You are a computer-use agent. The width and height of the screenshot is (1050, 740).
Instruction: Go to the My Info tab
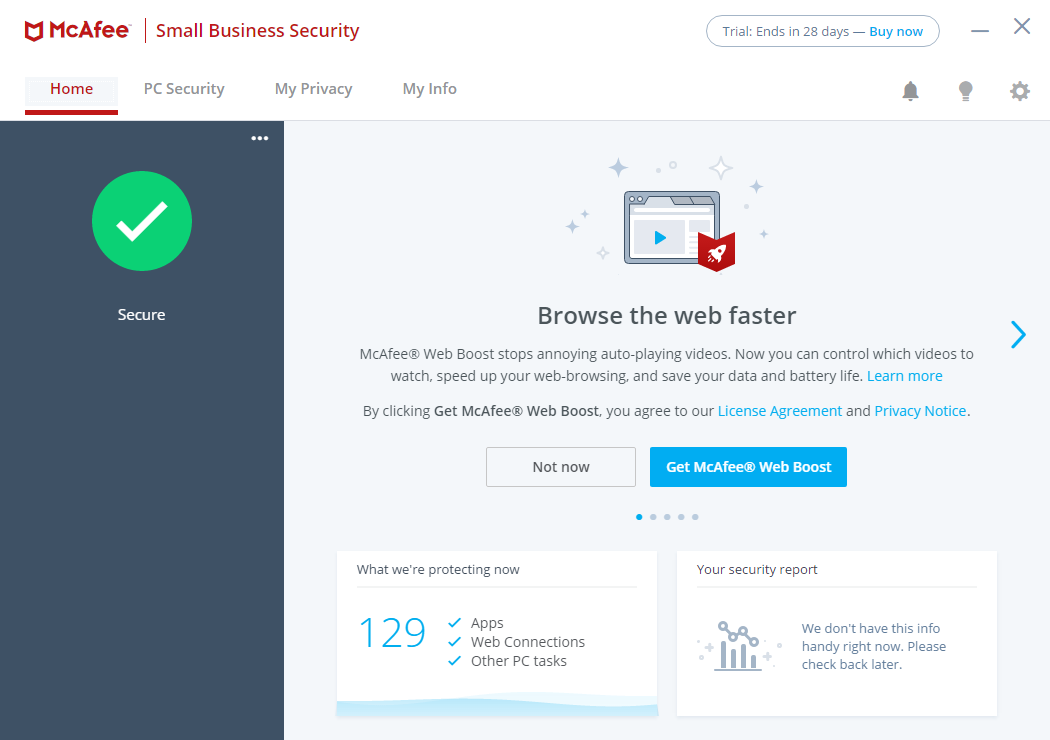pos(429,89)
